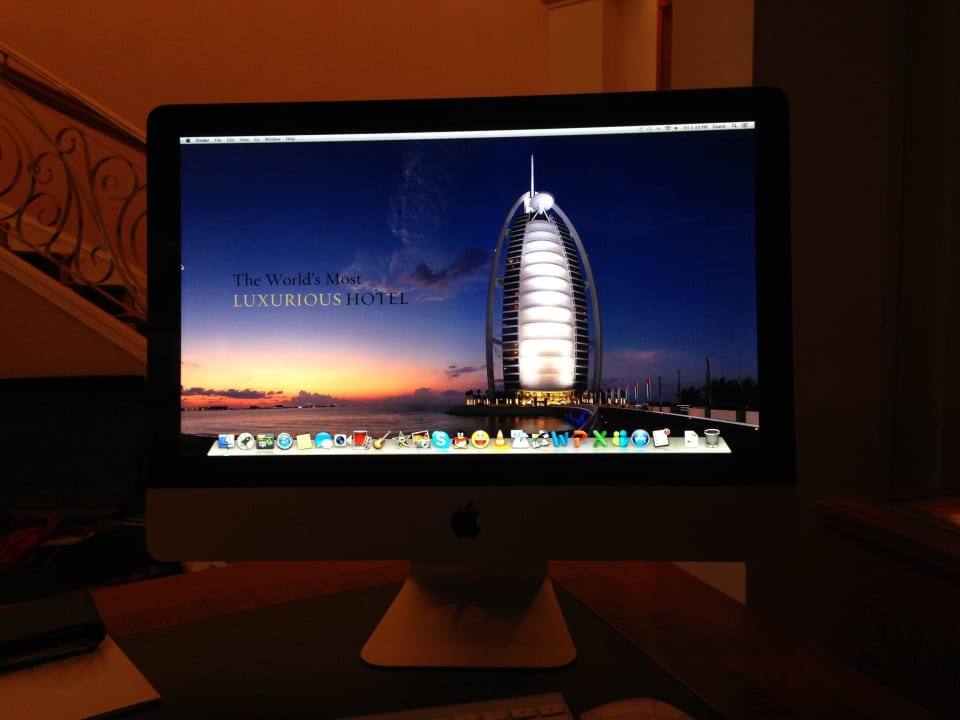Open Skype in the Dock
Image resolution: width=960 pixels, height=720 pixels.
click(440, 439)
